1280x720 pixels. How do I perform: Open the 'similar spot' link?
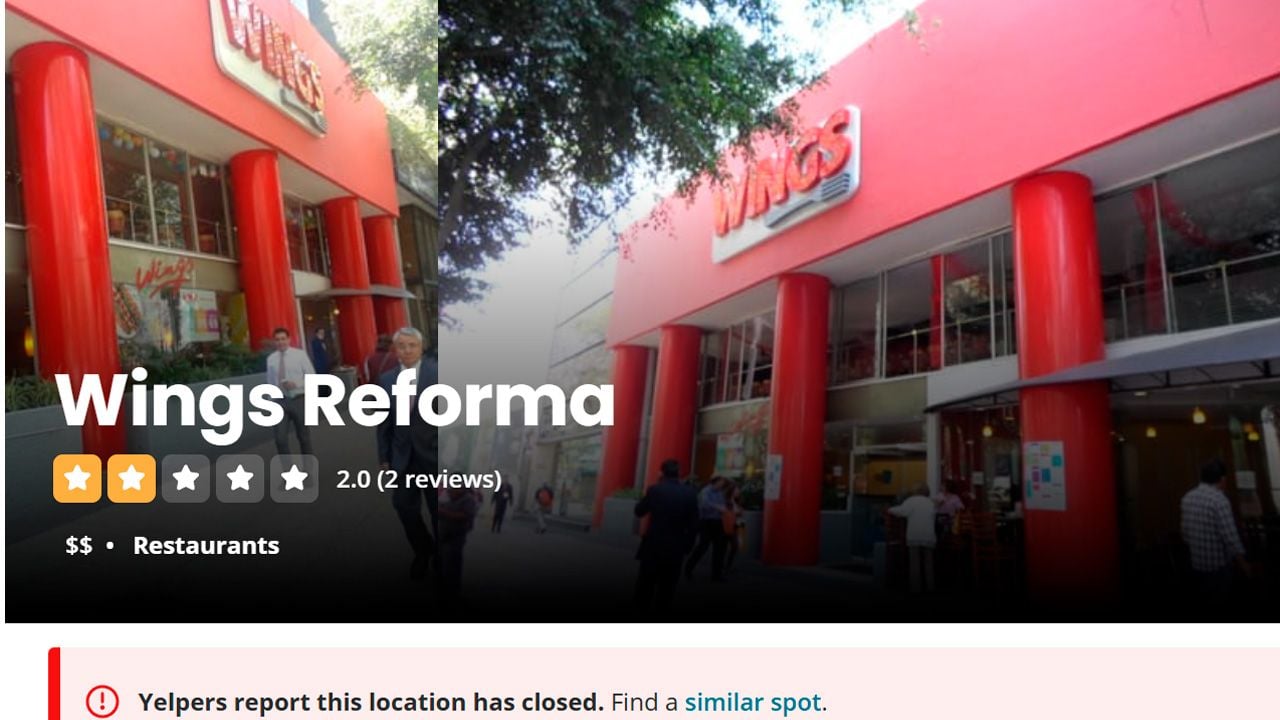tap(753, 702)
